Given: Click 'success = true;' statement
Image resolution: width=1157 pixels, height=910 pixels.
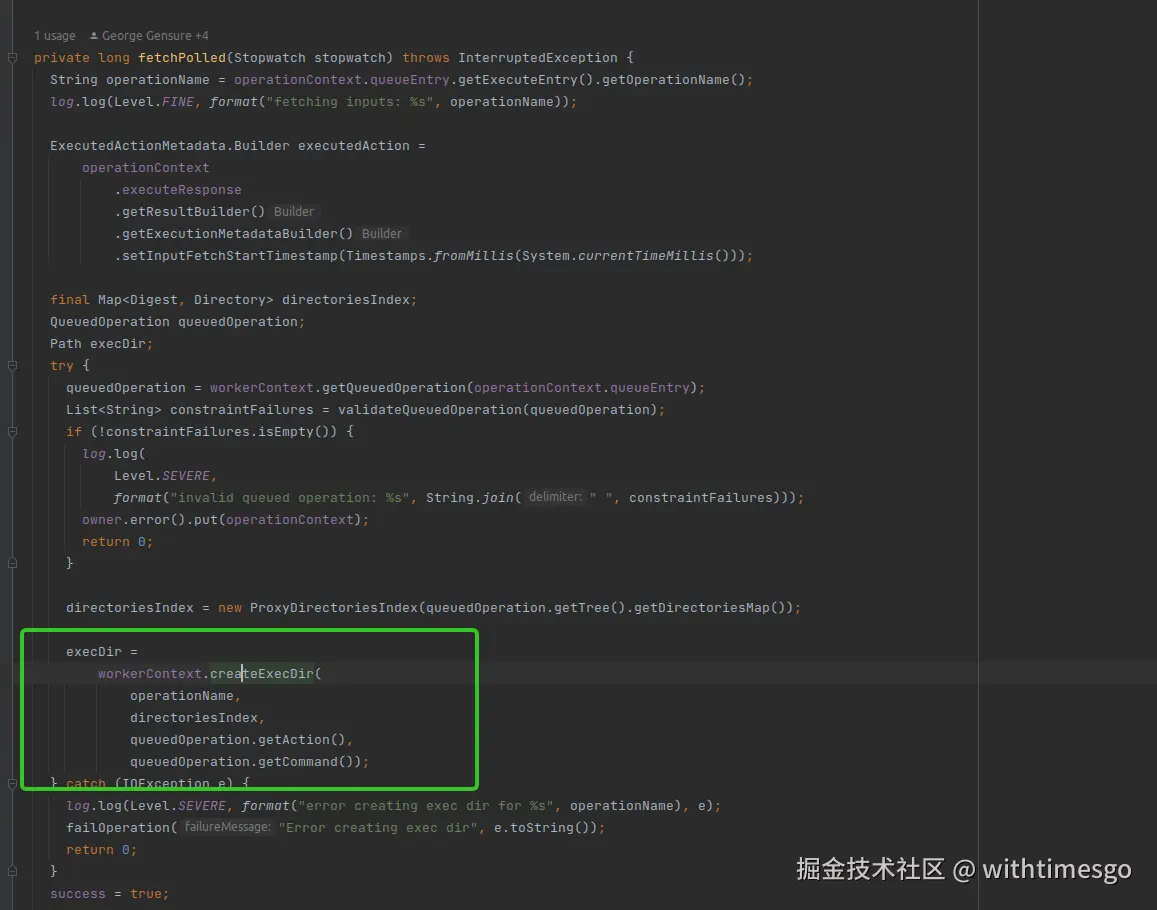Looking at the screenshot, I should [110, 894].
